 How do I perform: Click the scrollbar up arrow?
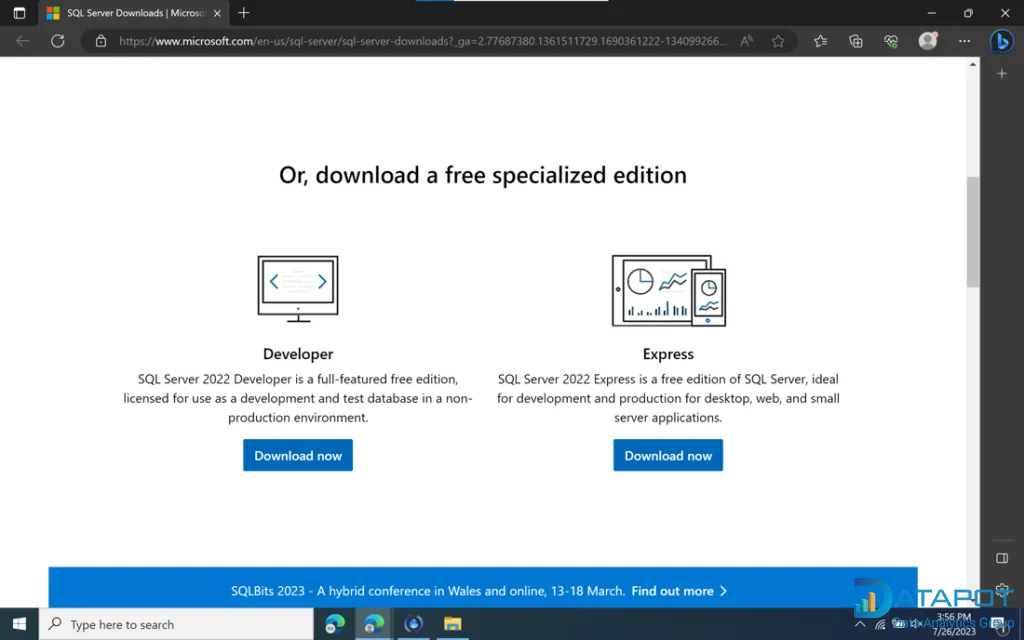972,64
